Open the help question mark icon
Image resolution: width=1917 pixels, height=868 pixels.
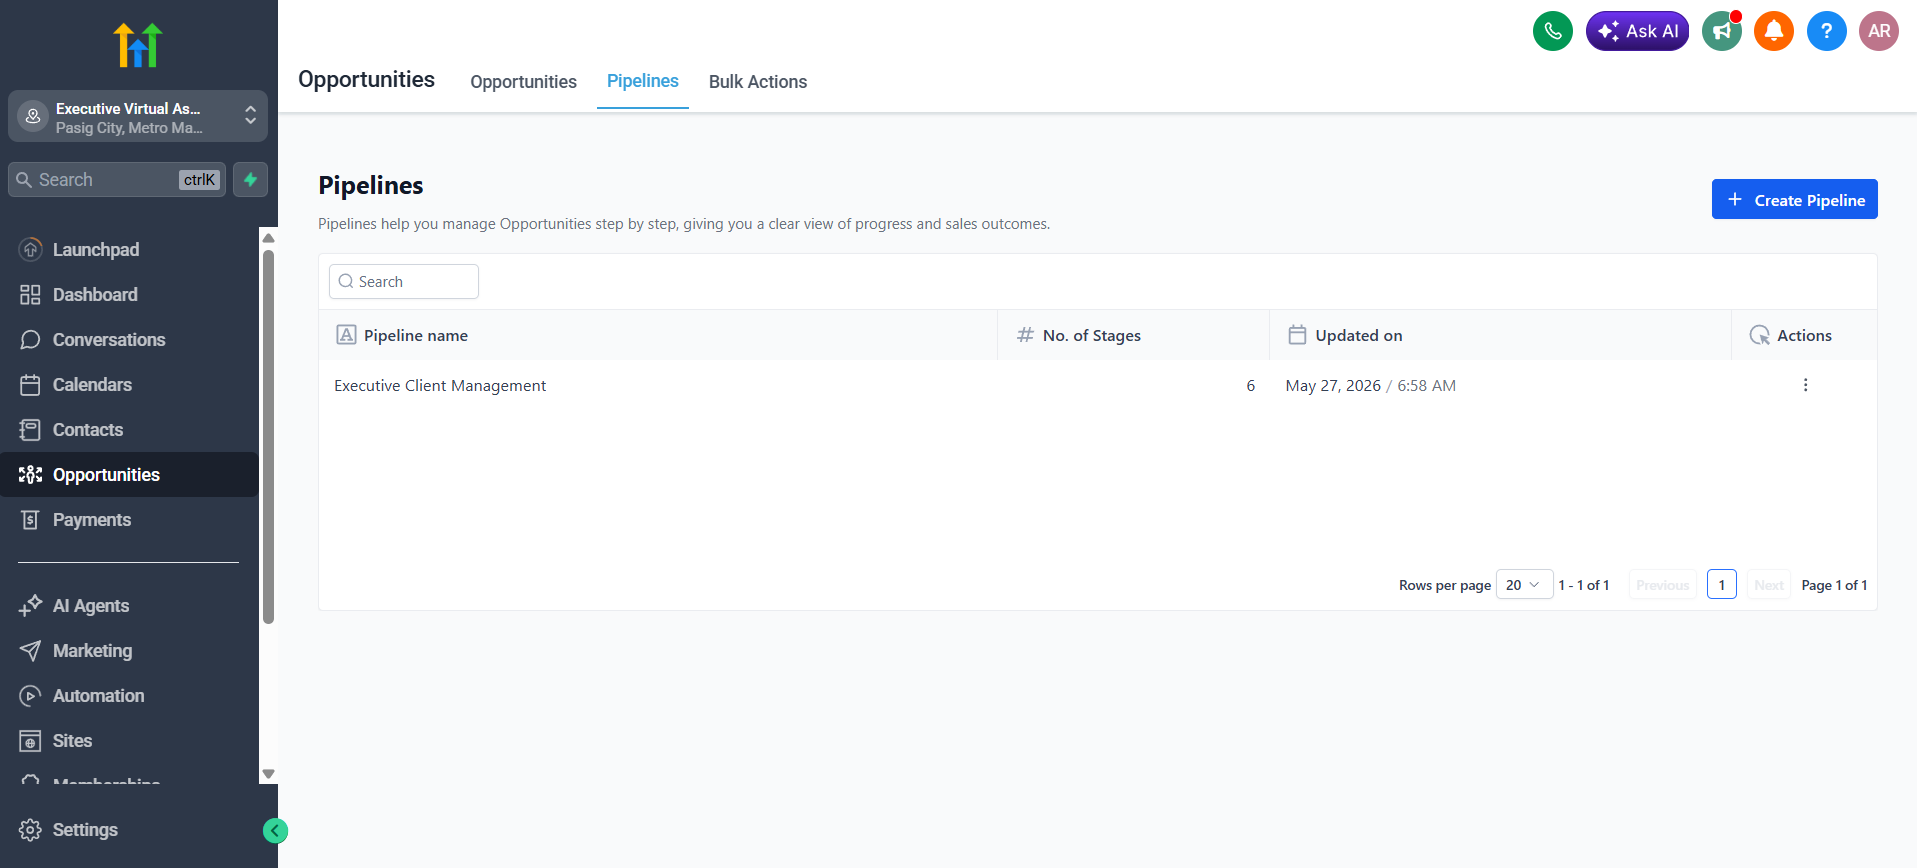(1826, 31)
